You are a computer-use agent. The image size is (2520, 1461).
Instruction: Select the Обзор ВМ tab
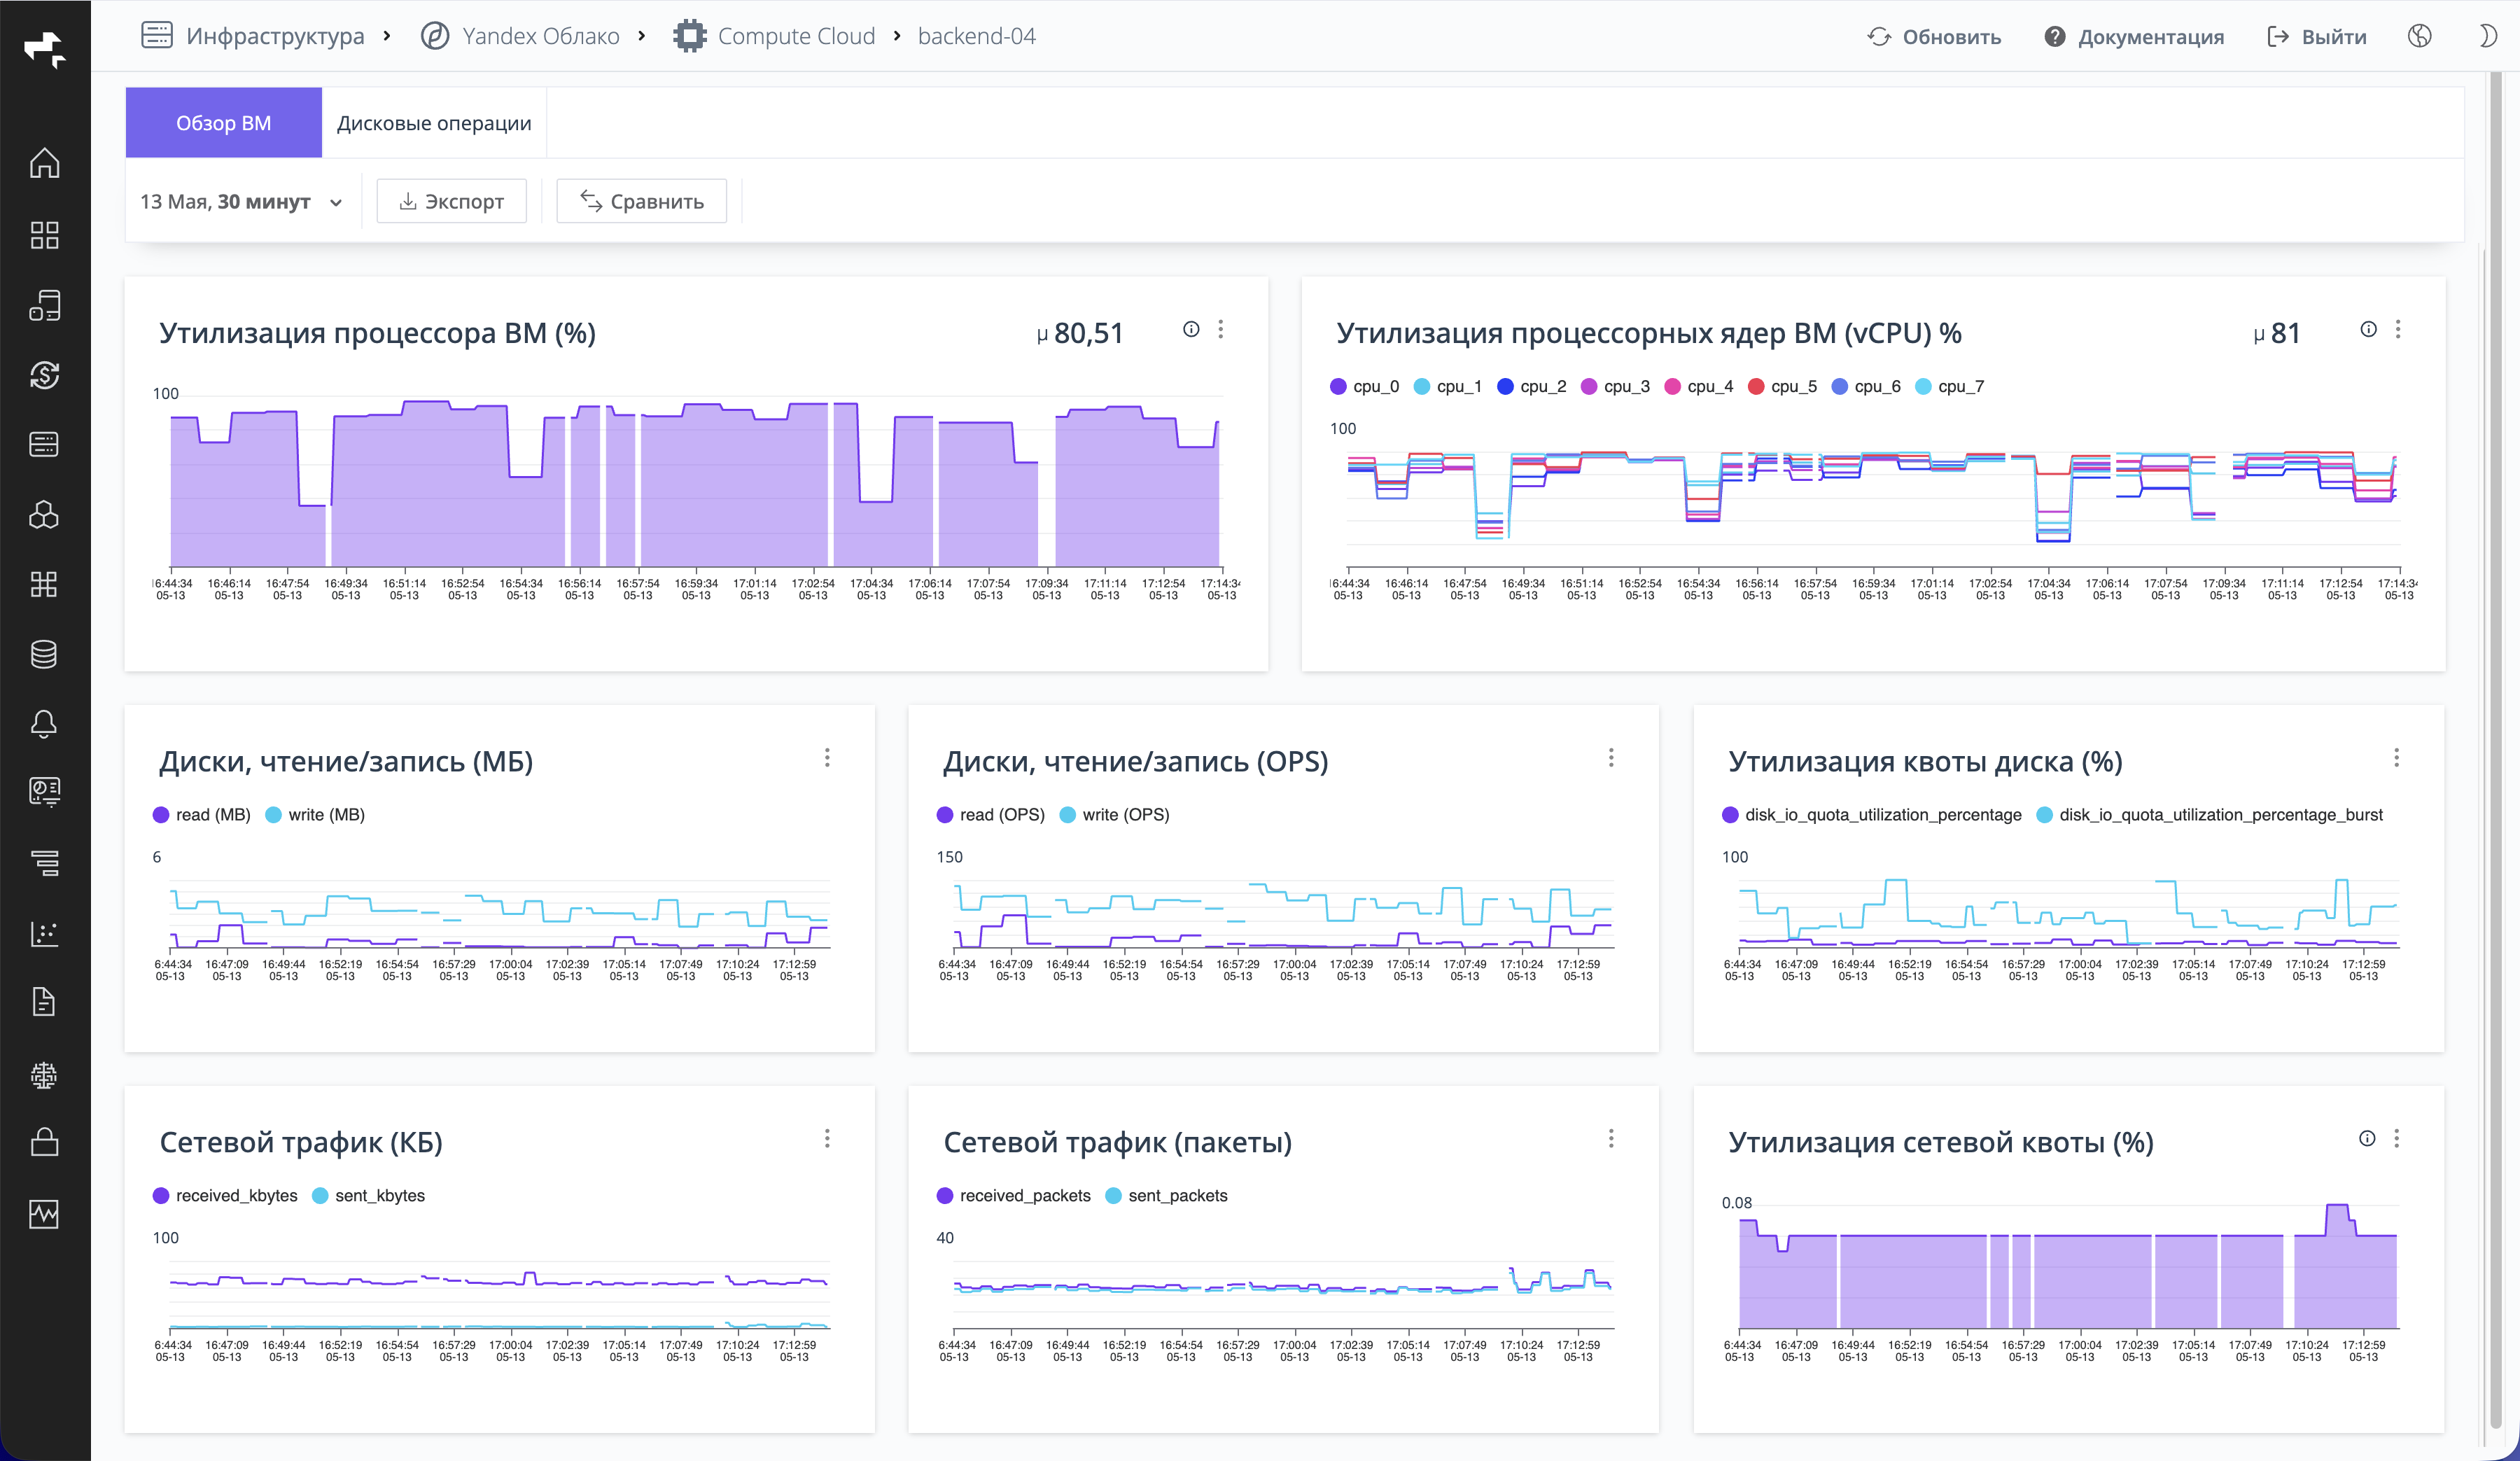point(223,123)
